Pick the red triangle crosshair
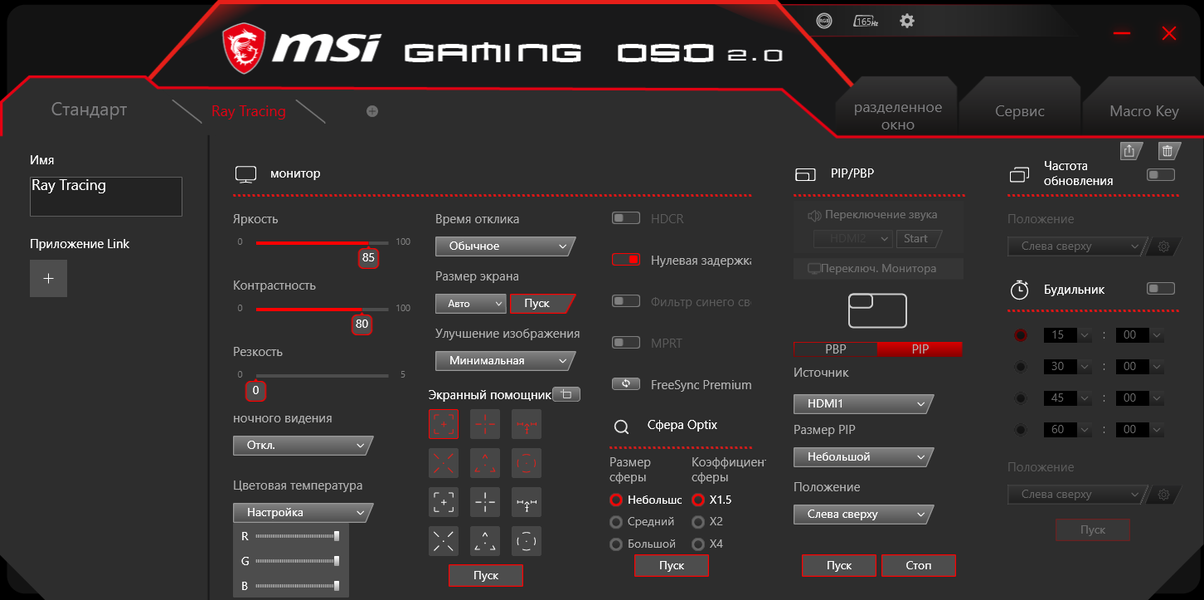The width and height of the screenshot is (1204, 600). point(485,462)
